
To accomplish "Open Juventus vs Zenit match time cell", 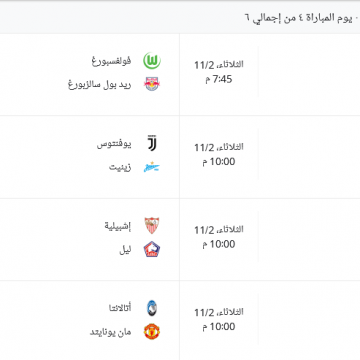I will pos(219,154).
